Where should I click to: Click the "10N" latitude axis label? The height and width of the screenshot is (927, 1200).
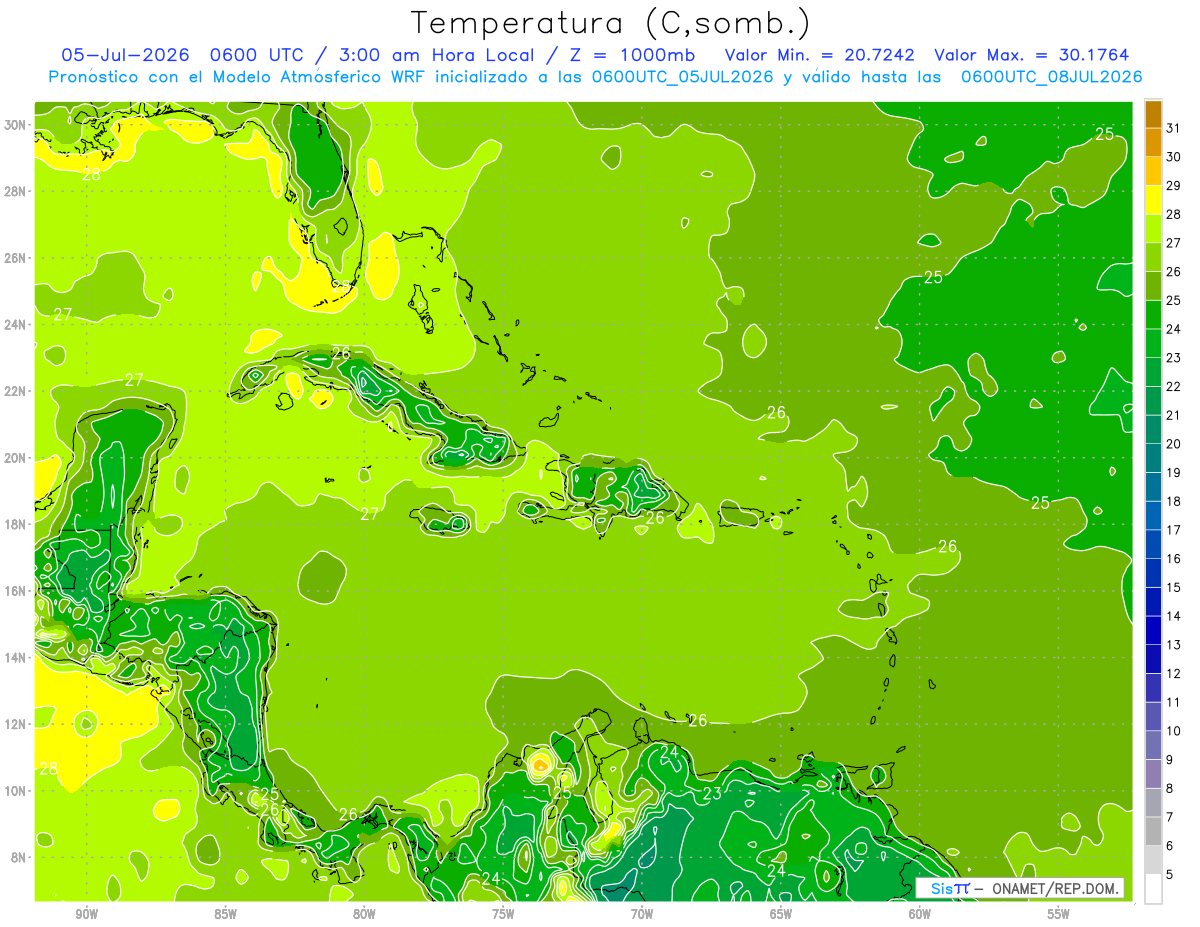[x=17, y=791]
